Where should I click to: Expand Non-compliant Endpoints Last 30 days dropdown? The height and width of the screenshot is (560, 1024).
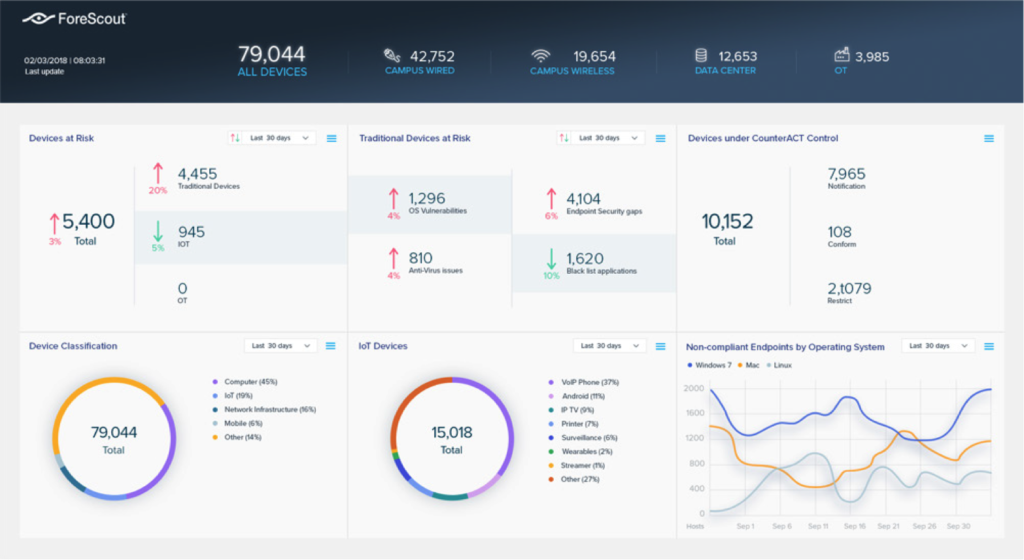coord(937,346)
